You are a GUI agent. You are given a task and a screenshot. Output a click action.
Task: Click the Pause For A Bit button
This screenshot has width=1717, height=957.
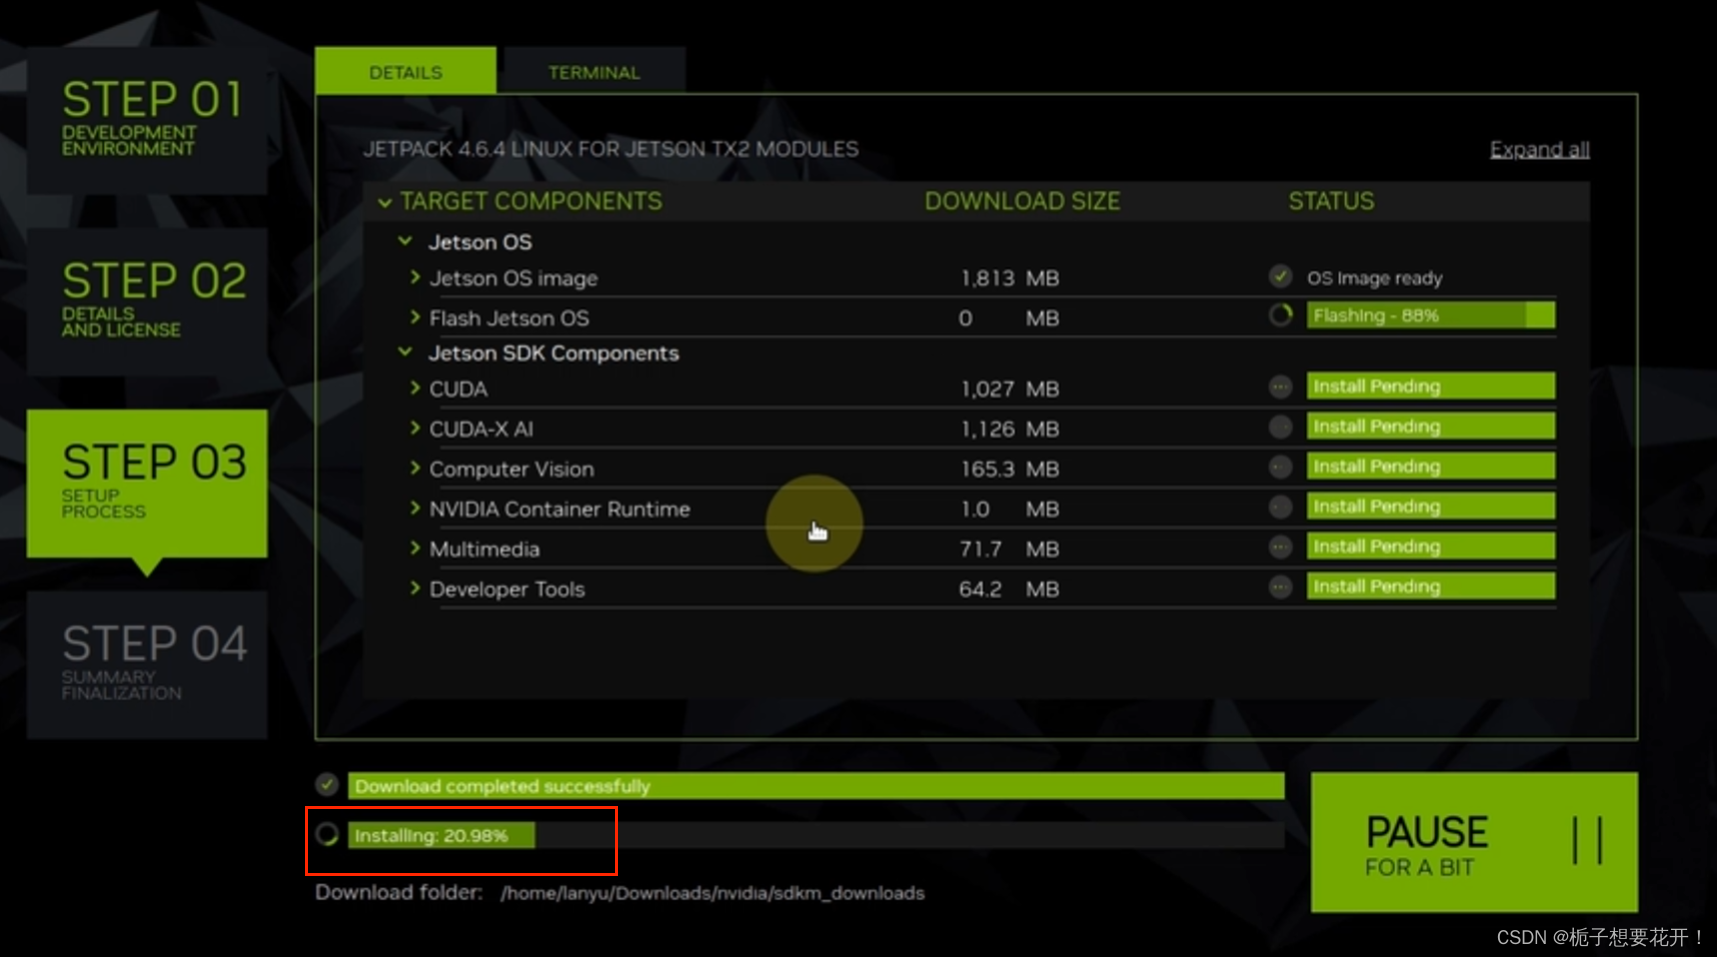click(1474, 842)
